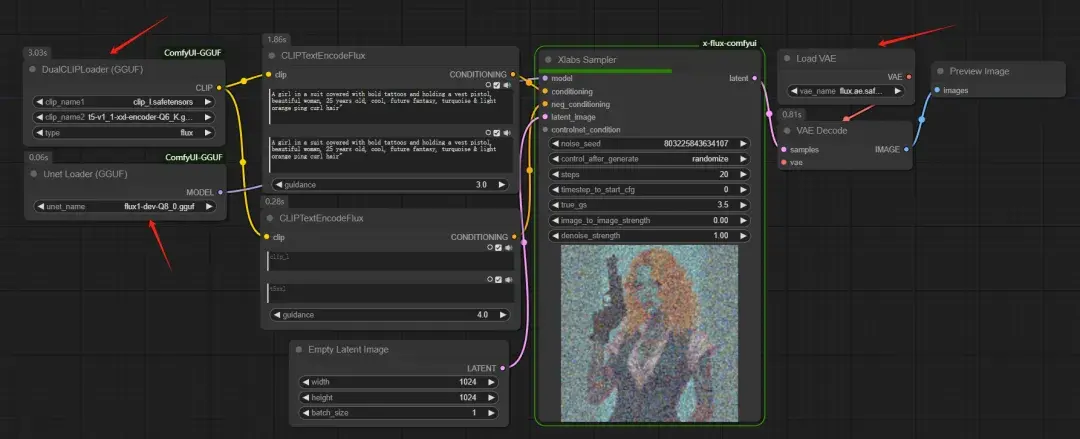1080x439 pixels.
Task: Toggle the checkbox above the first prompt text
Action: click(497, 85)
